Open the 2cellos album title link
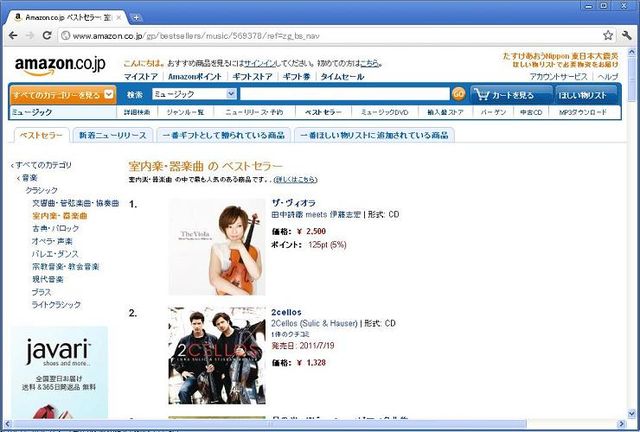The width and height of the screenshot is (640, 432). point(286,312)
